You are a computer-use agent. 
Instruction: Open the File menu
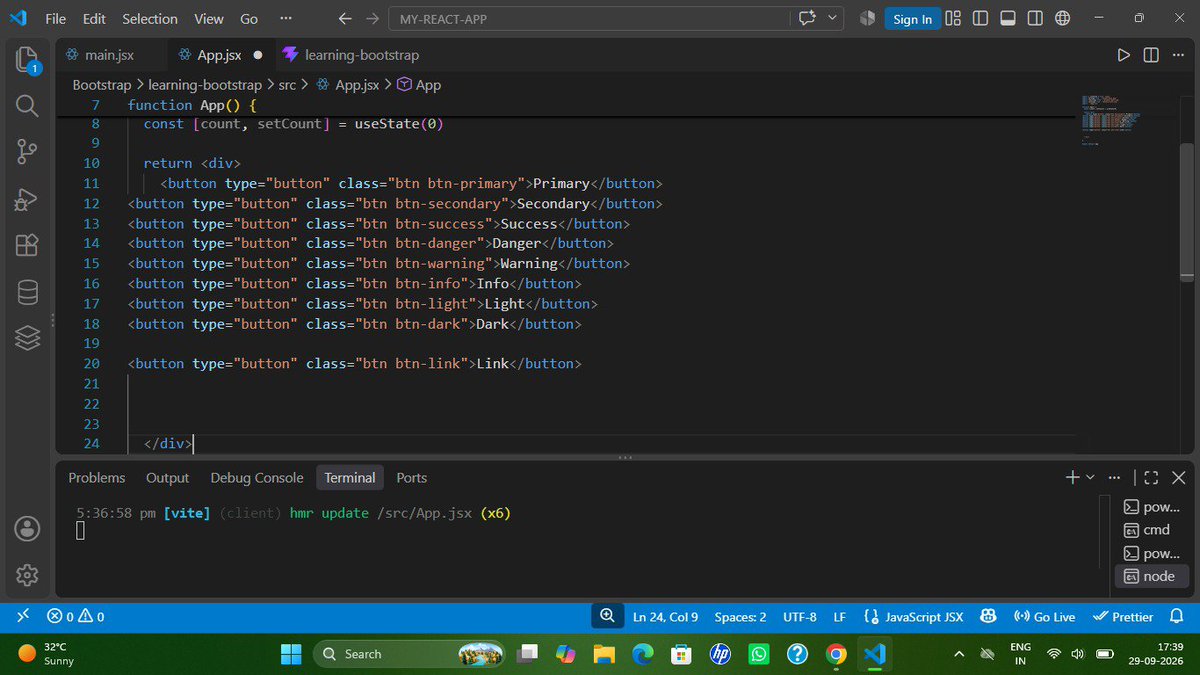pyautogui.click(x=56, y=19)
